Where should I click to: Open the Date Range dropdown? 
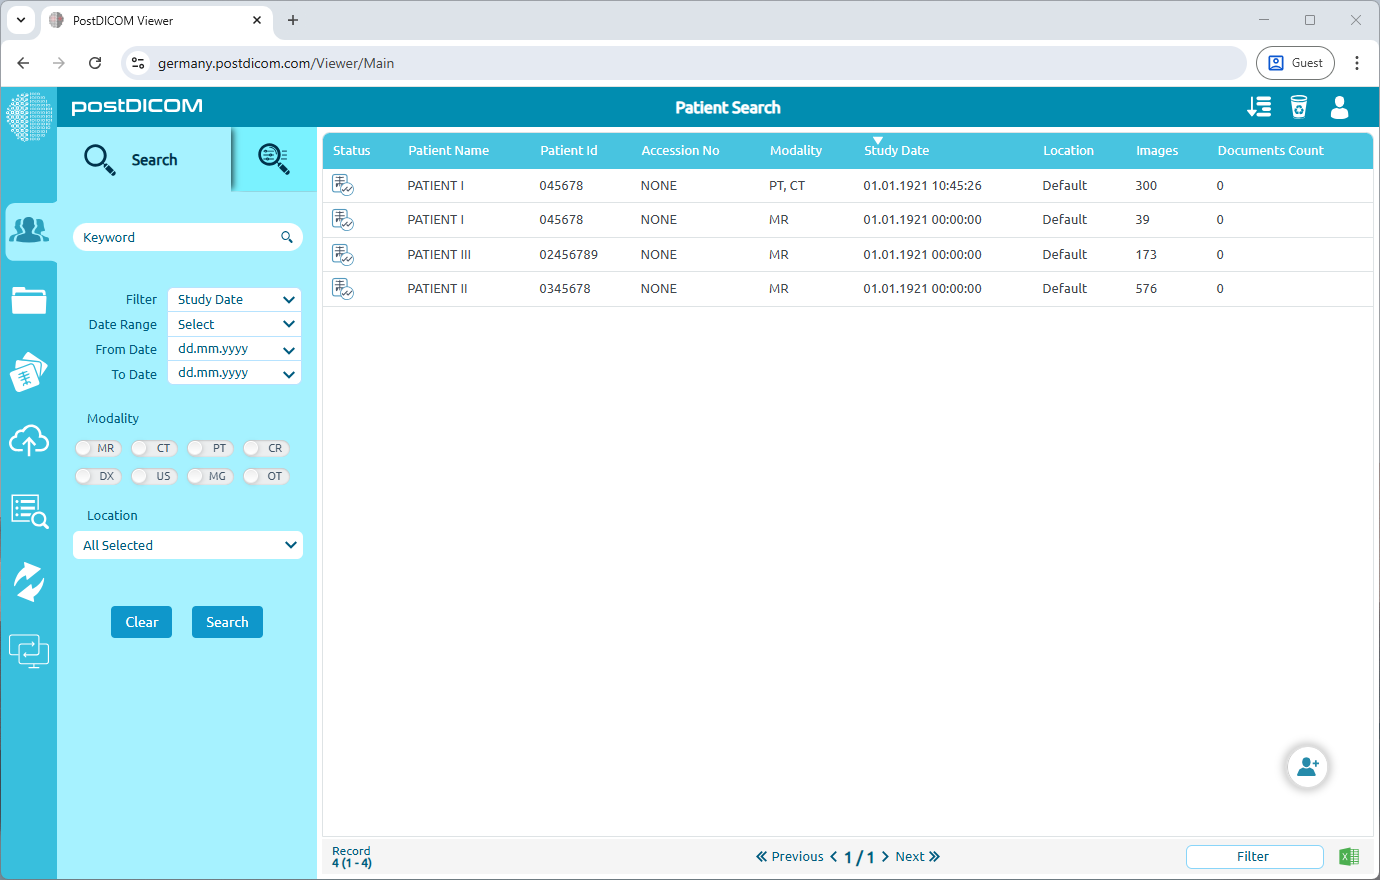[x=233, y=323]
